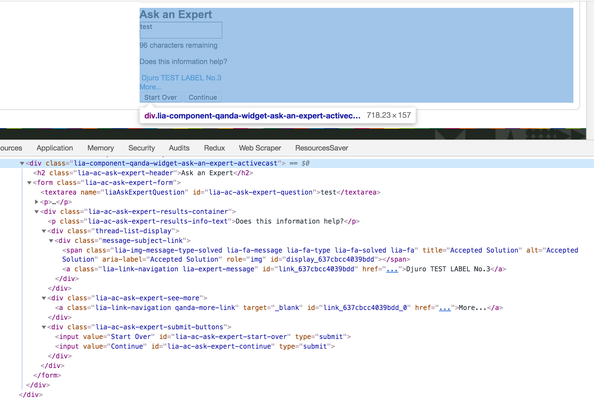Viewport: 594px width, 400px height.
Task: Collapse the submit-buttons div node
Action: (x=44, y=327)
